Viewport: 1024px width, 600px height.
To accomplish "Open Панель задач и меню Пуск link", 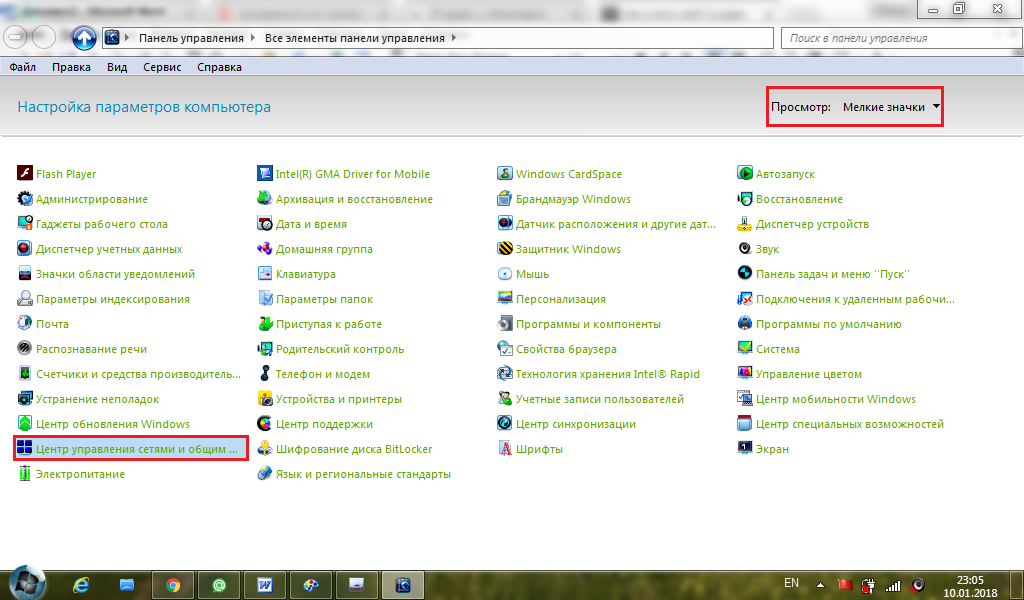I will click(833, 274).
